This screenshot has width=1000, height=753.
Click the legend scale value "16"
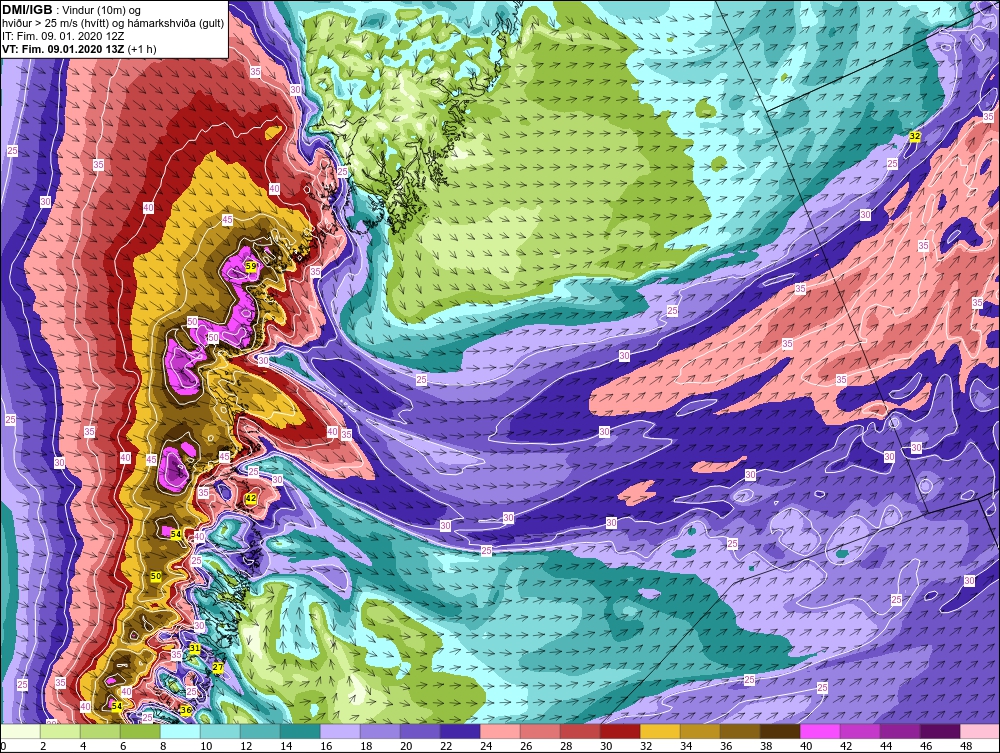(x=325, y=746)
